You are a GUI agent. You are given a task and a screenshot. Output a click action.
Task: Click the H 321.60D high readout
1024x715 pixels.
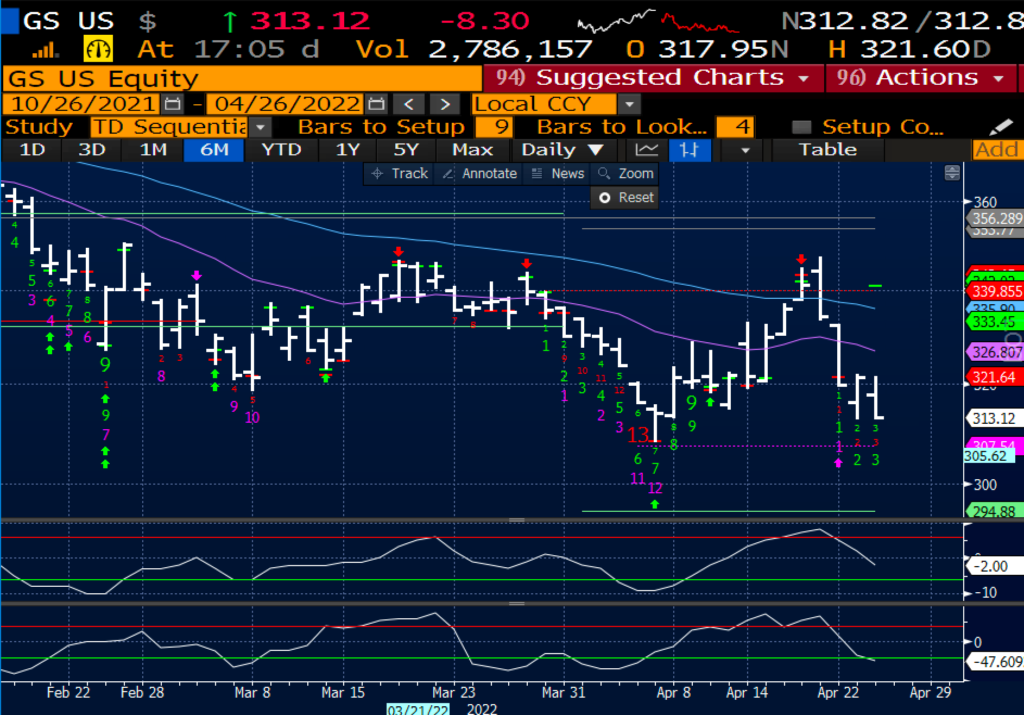click(908, 49)
